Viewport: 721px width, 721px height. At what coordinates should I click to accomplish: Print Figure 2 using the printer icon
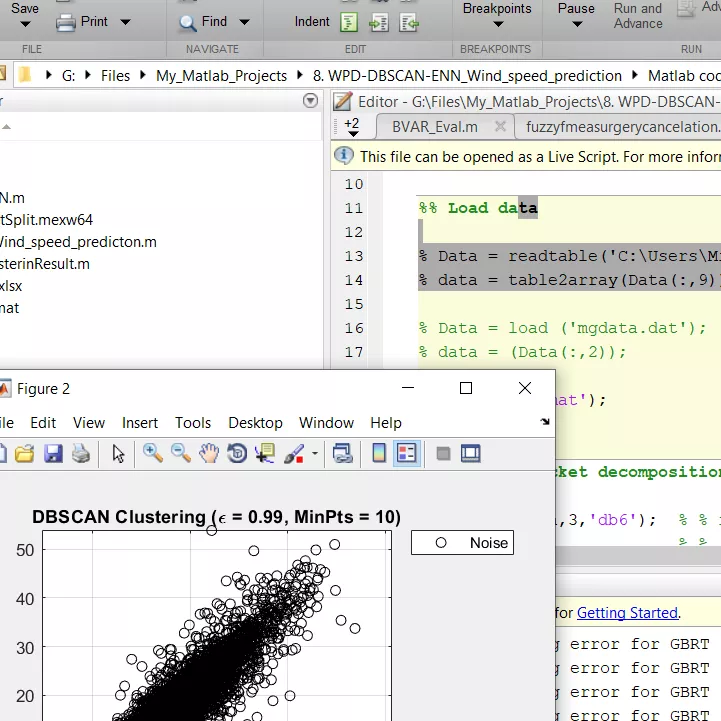click(81, 453)
